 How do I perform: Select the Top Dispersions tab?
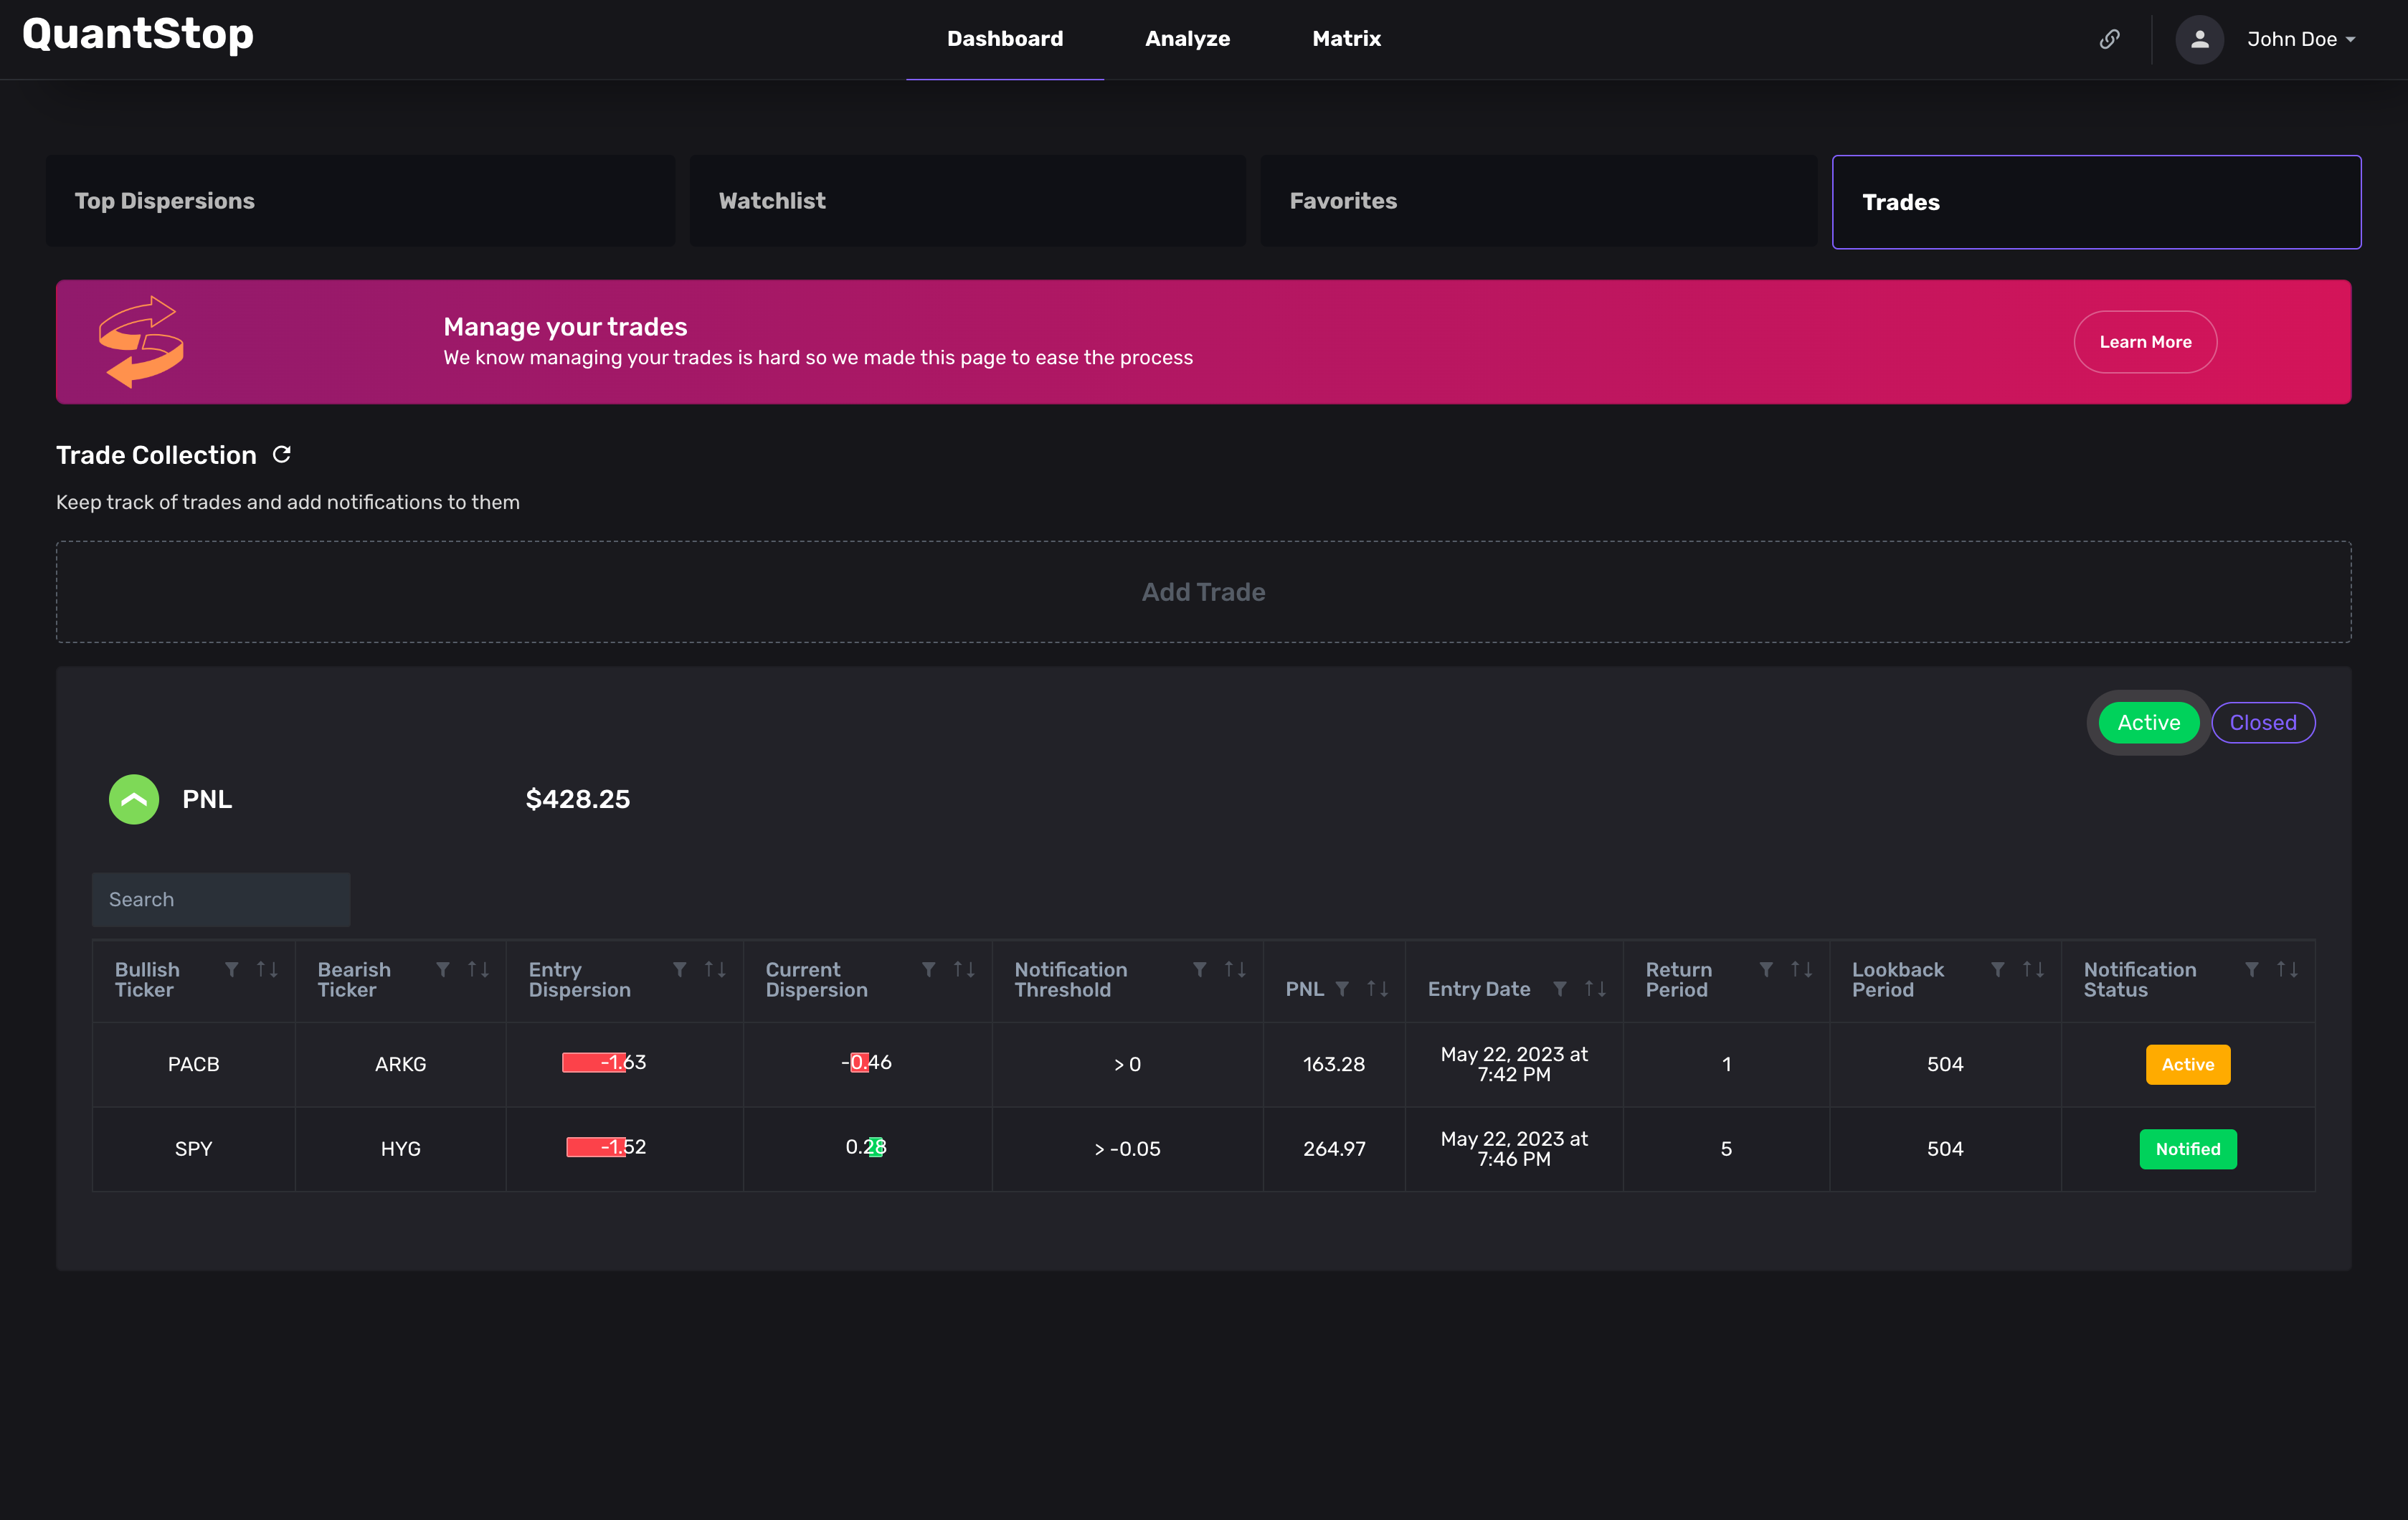[360, 201]
